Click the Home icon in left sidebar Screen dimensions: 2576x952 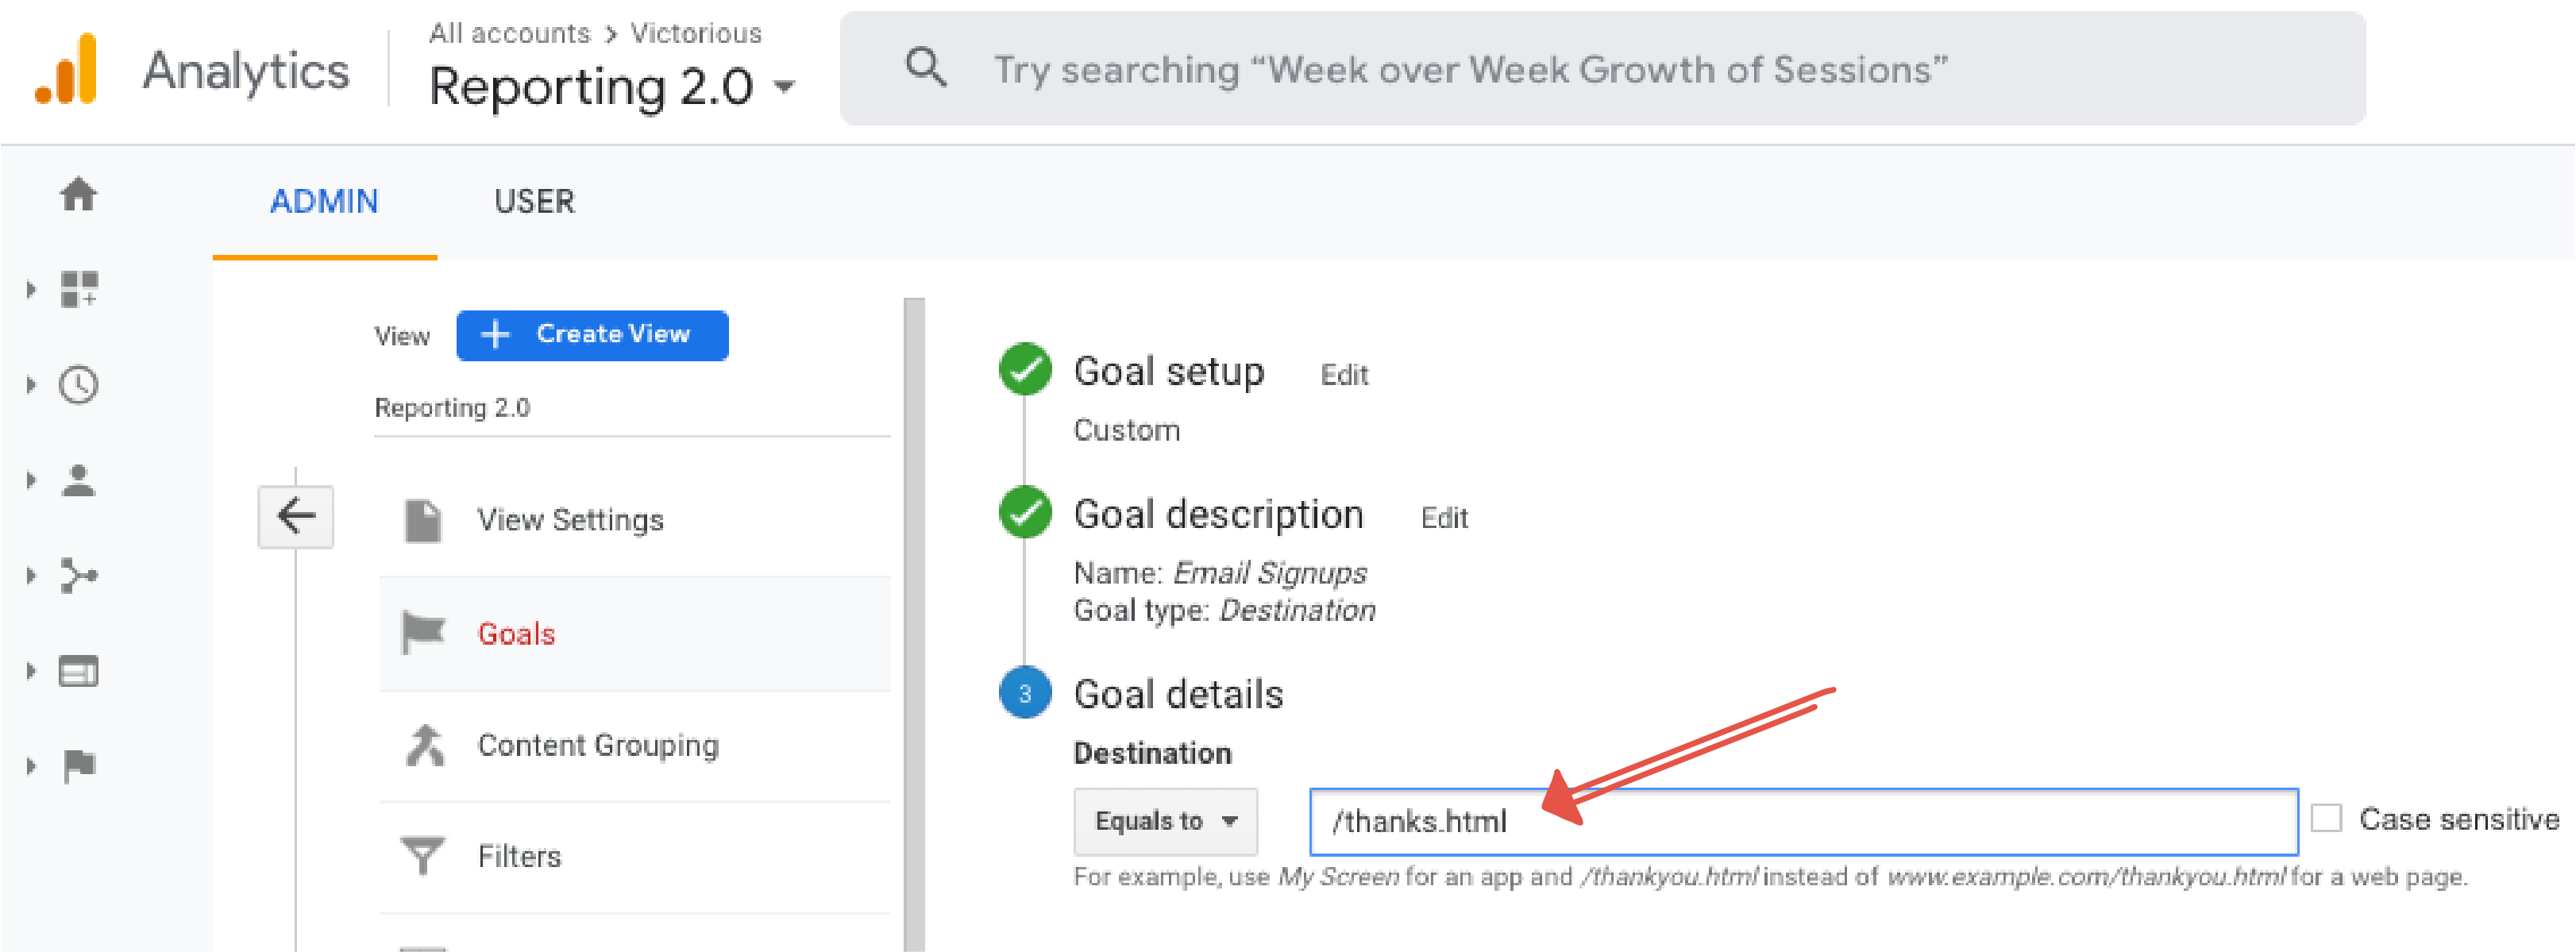(x=78, y=194)
